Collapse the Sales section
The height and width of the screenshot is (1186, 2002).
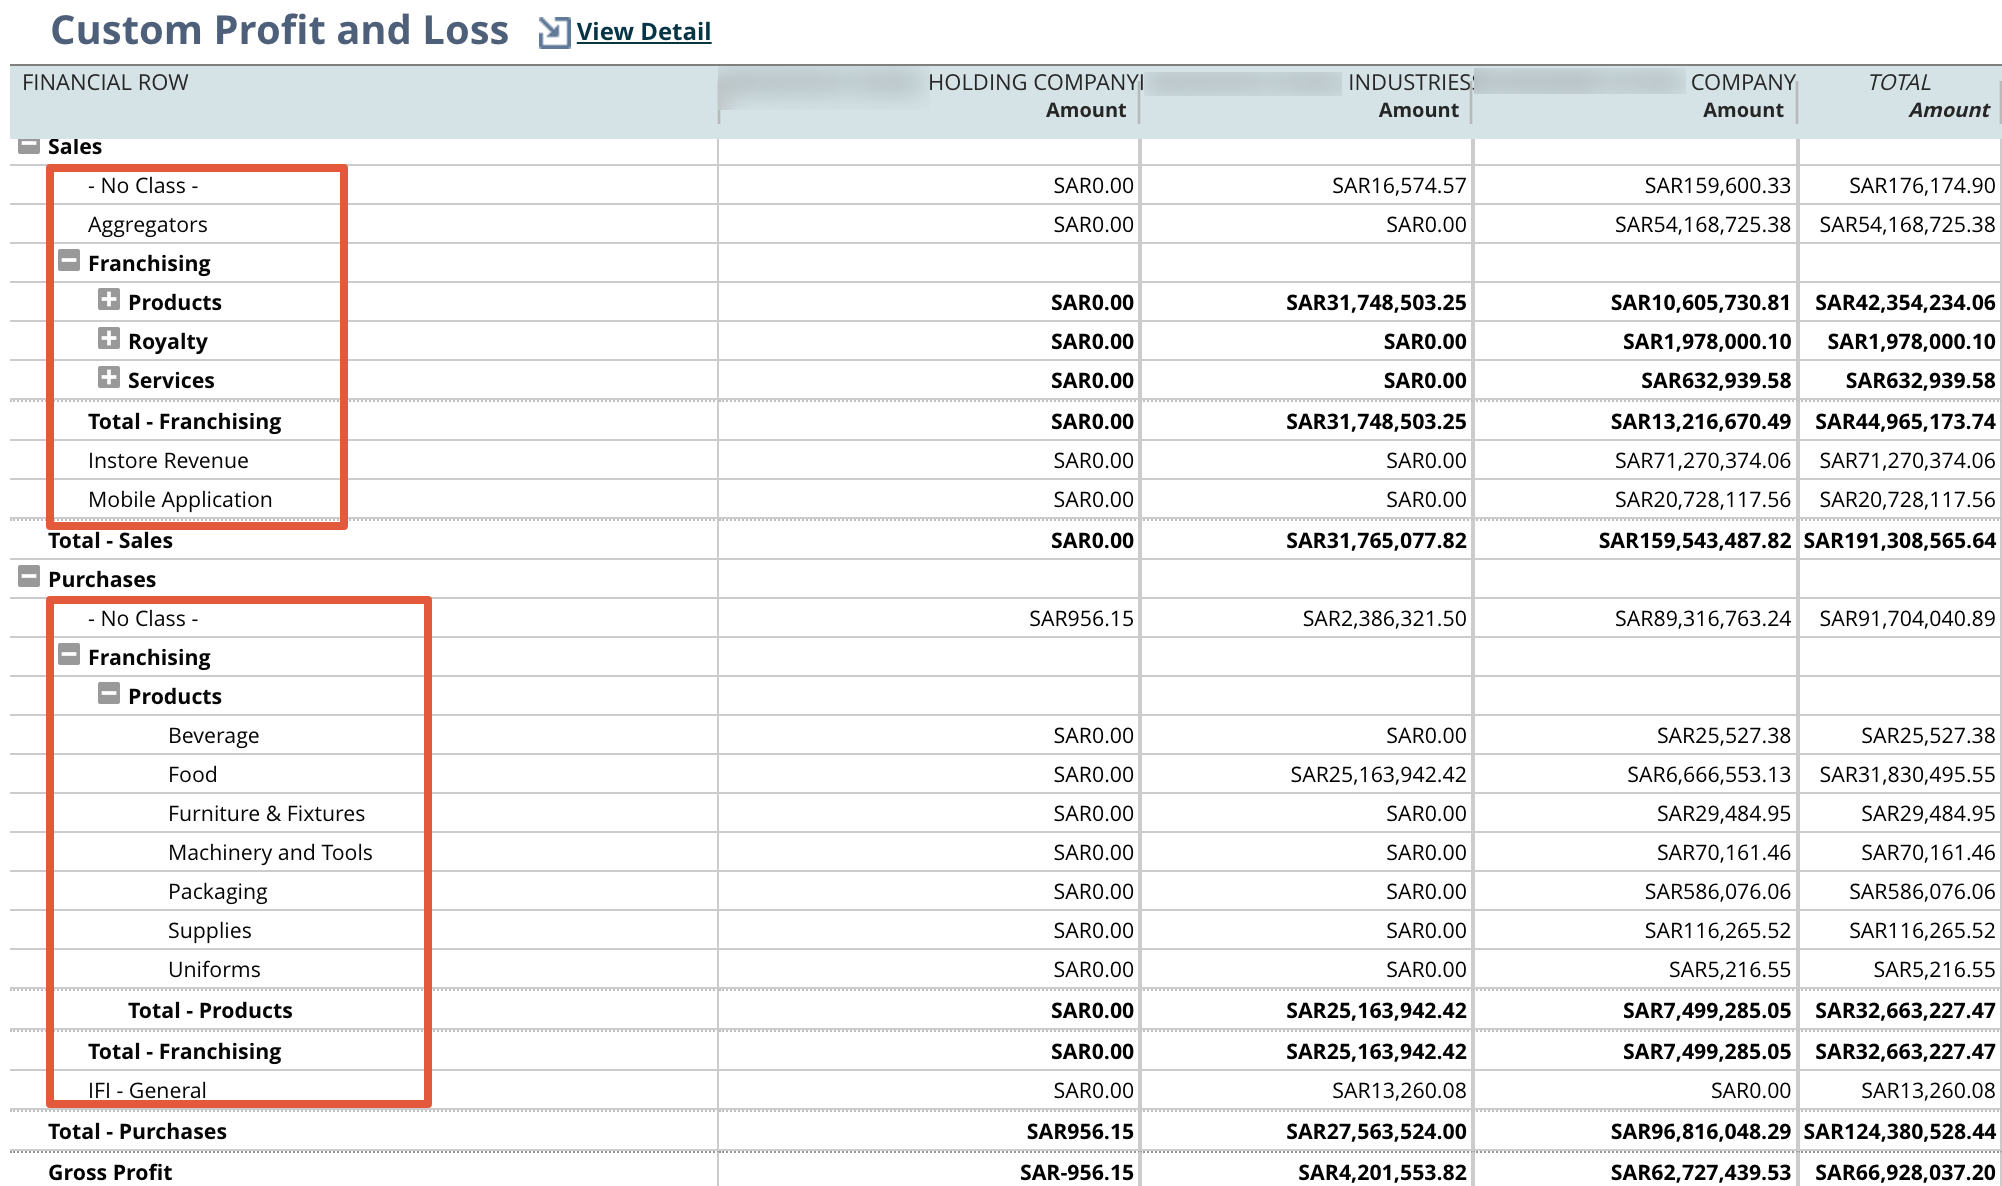click(x=29, y=146)
